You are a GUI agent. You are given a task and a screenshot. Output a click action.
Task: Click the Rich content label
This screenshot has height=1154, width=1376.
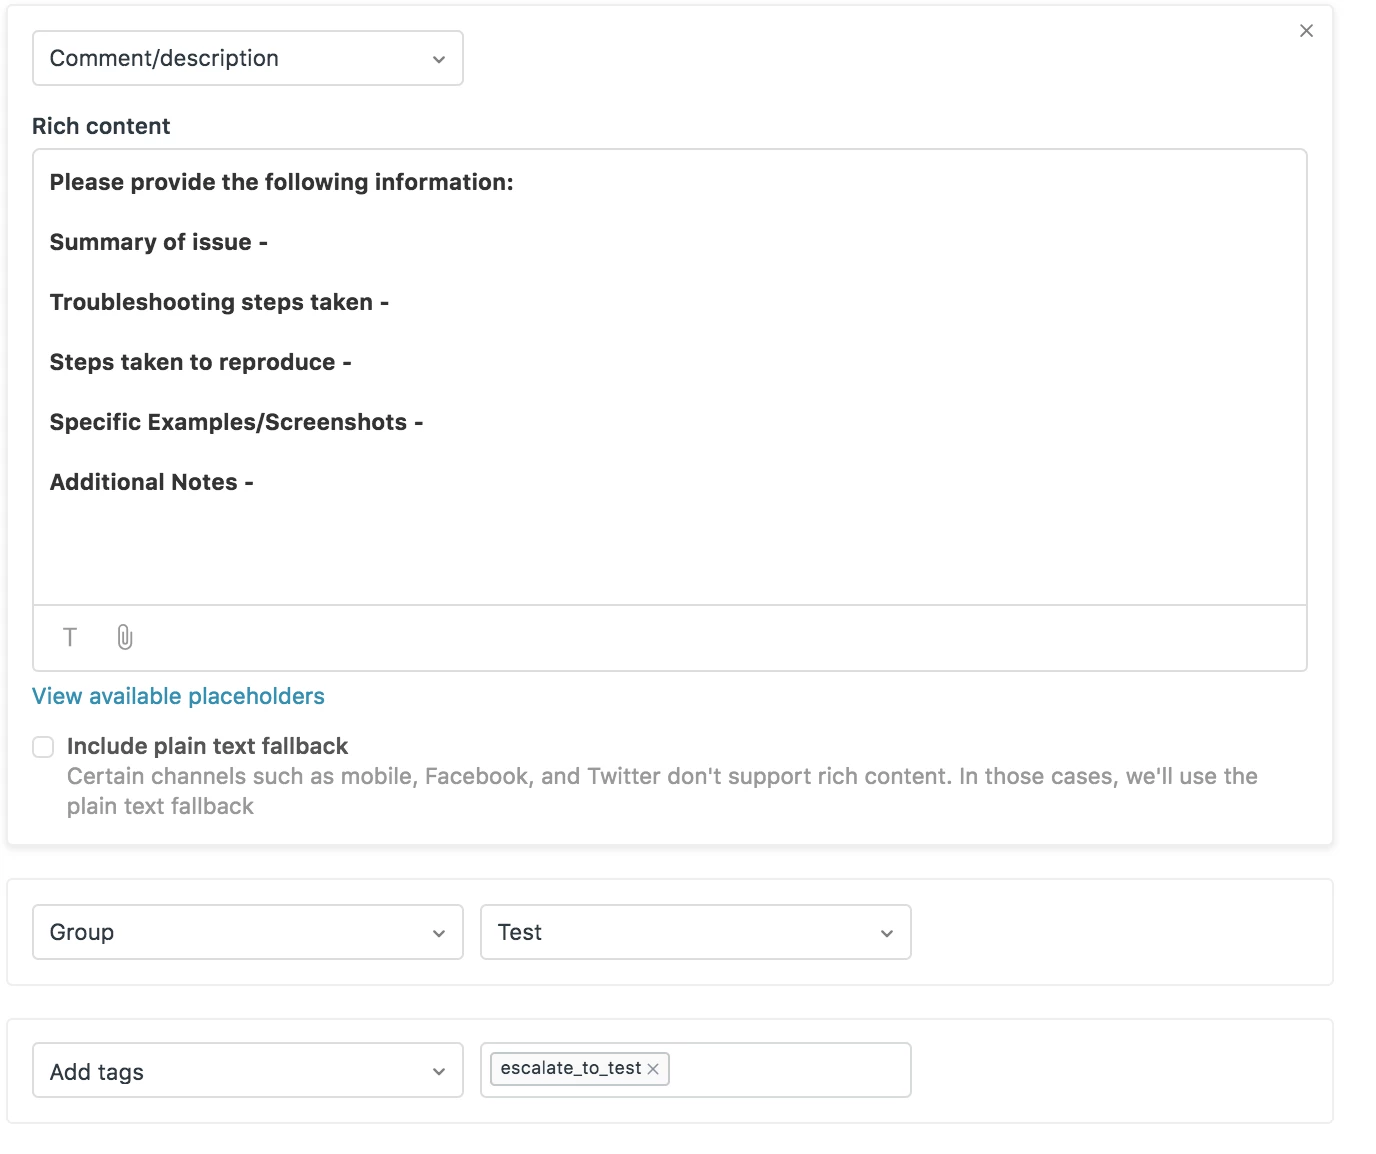(101, 126)
